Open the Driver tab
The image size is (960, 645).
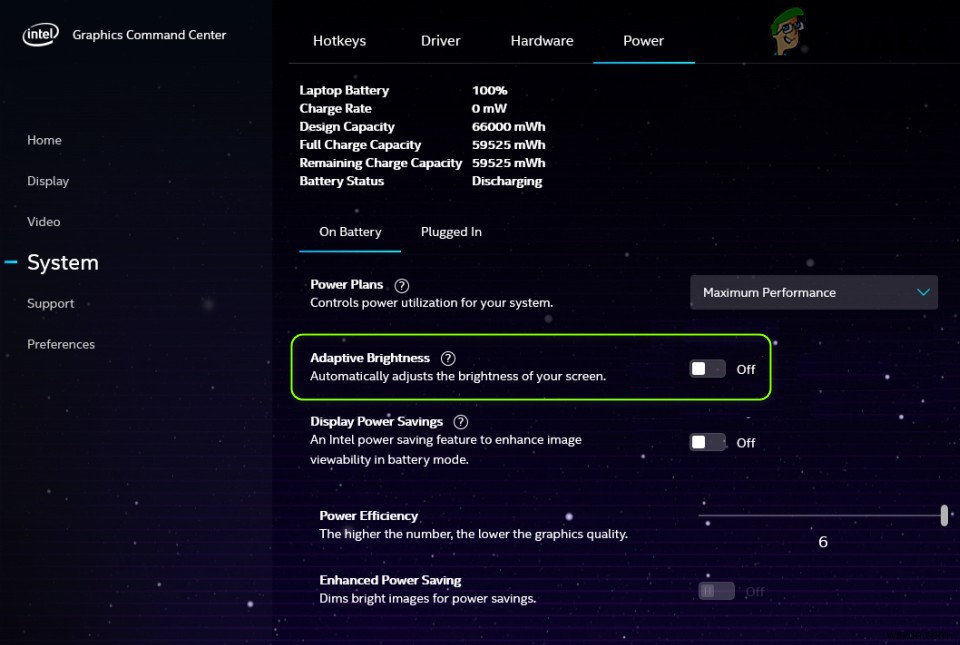click(440, 41)
